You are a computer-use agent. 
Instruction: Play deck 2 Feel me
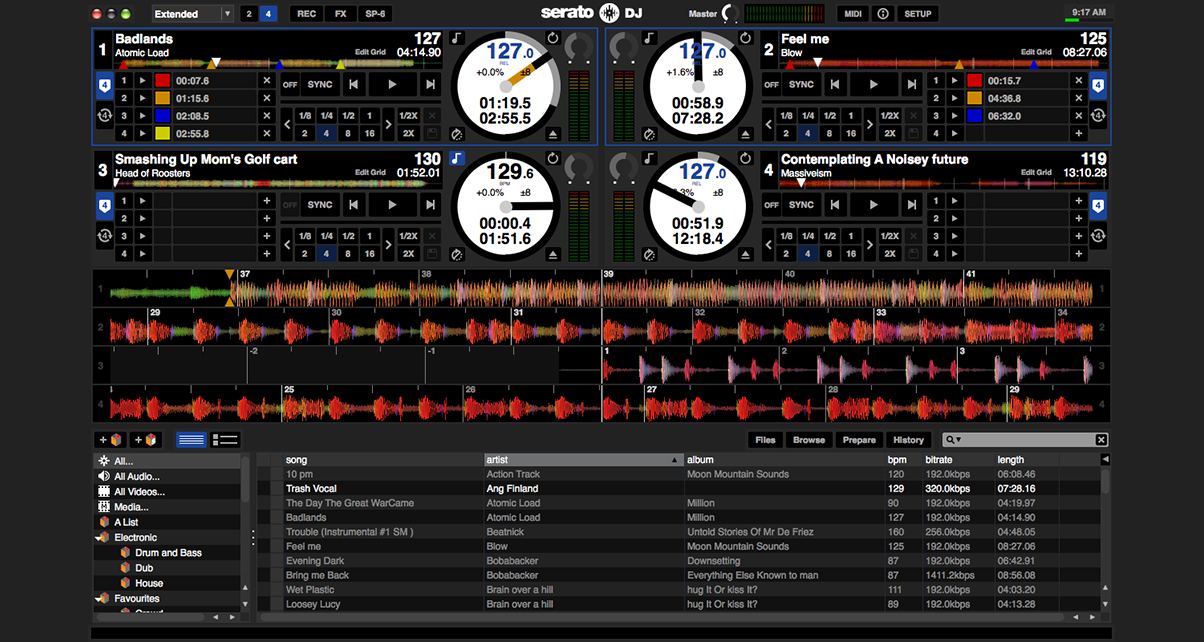[874, 85]
